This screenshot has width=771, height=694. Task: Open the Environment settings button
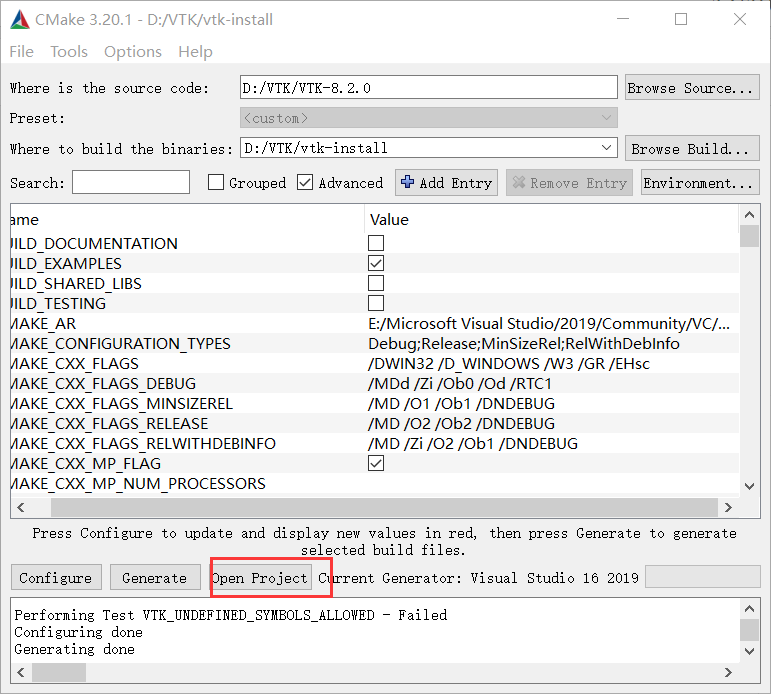coord(700,183)
